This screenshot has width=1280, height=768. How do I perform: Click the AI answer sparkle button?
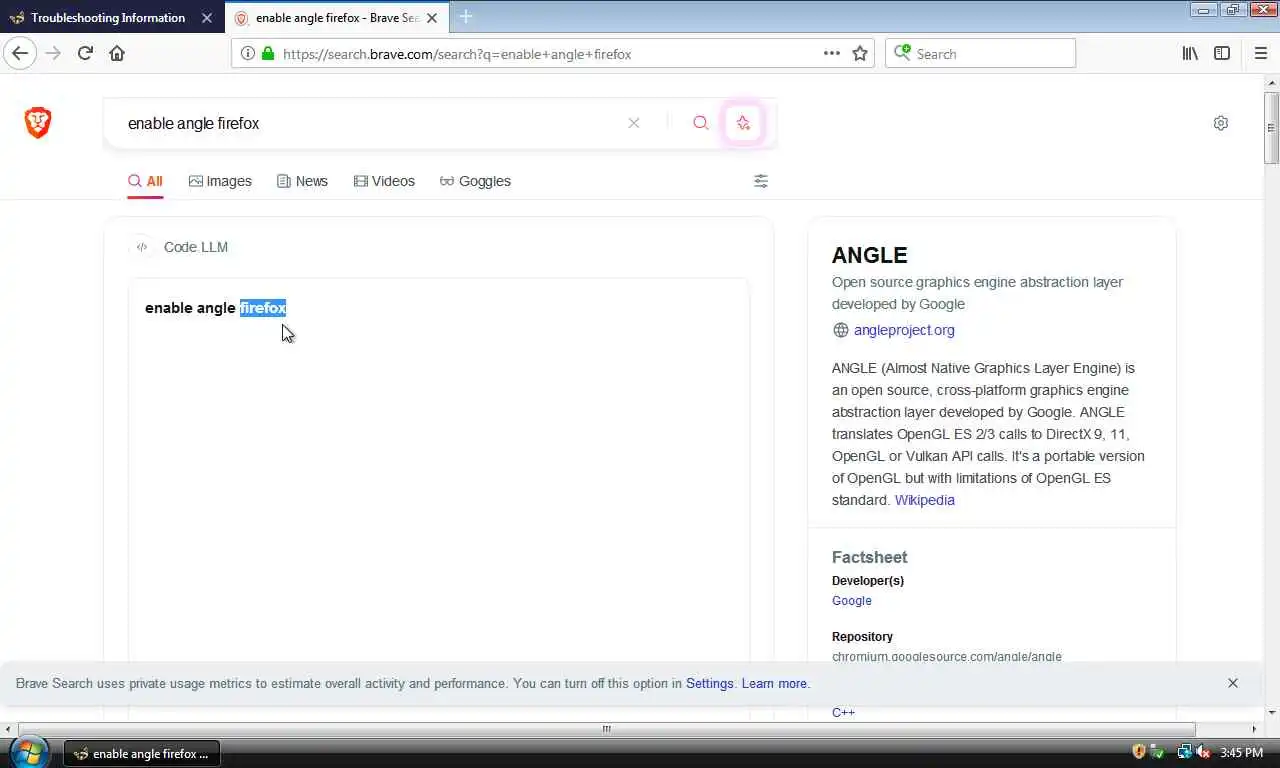tap(743, 123)
